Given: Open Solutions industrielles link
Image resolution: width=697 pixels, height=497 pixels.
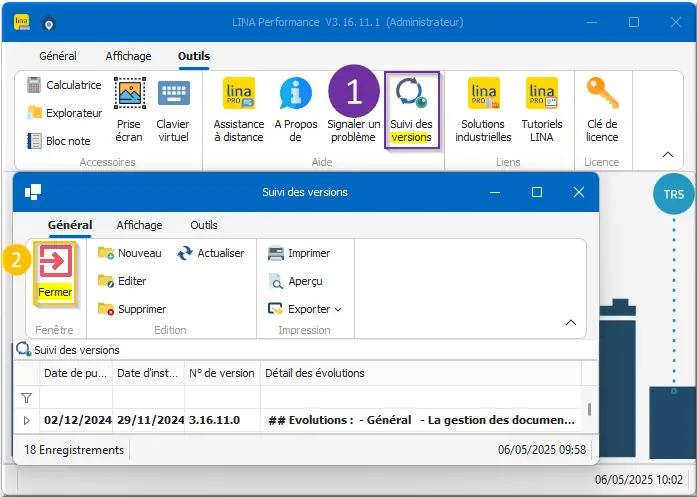Looking at the screenshot, I should [483, 110].
